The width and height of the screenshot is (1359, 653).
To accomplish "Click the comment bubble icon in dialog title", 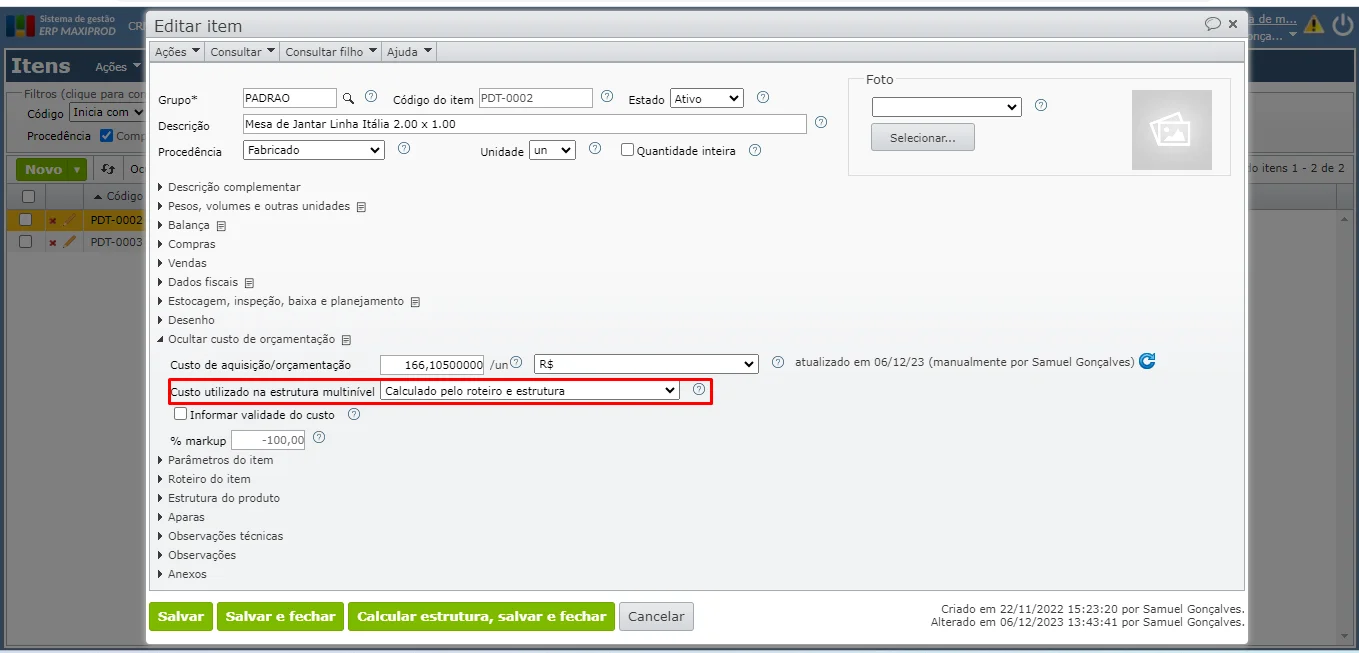I will tap(1212, 24).
